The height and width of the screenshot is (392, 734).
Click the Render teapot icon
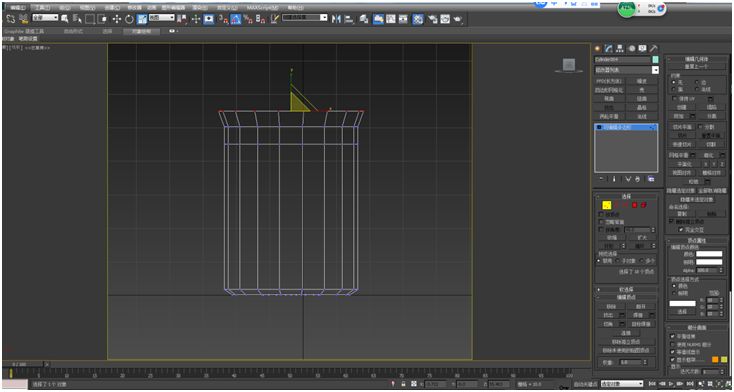(458, 19)
